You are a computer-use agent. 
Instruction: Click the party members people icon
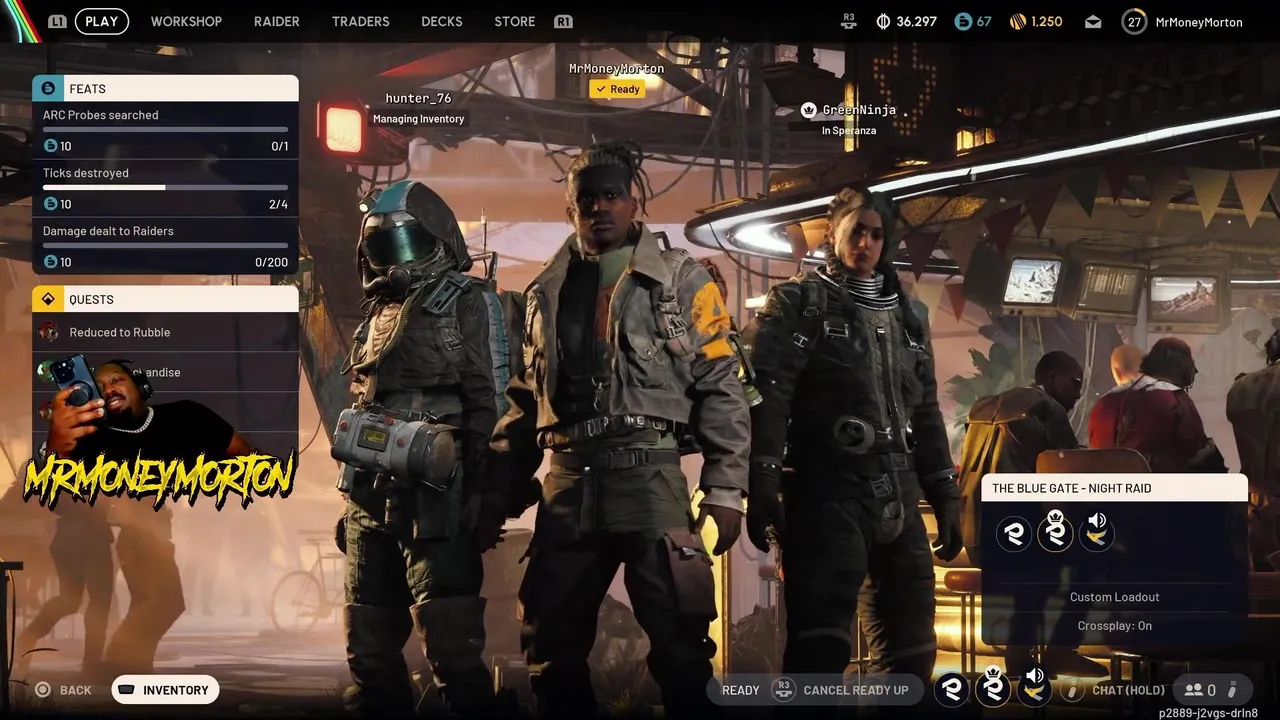[1193, 690]
